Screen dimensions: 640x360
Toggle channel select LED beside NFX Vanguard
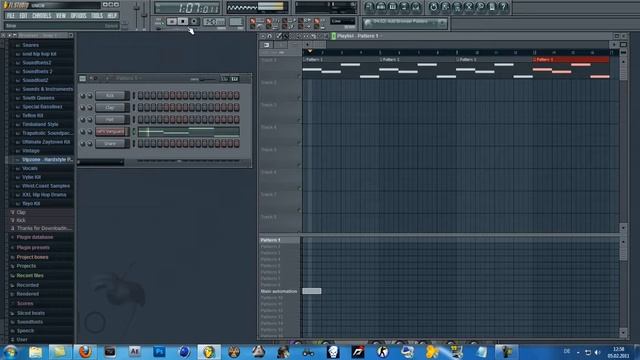point(133,131)
